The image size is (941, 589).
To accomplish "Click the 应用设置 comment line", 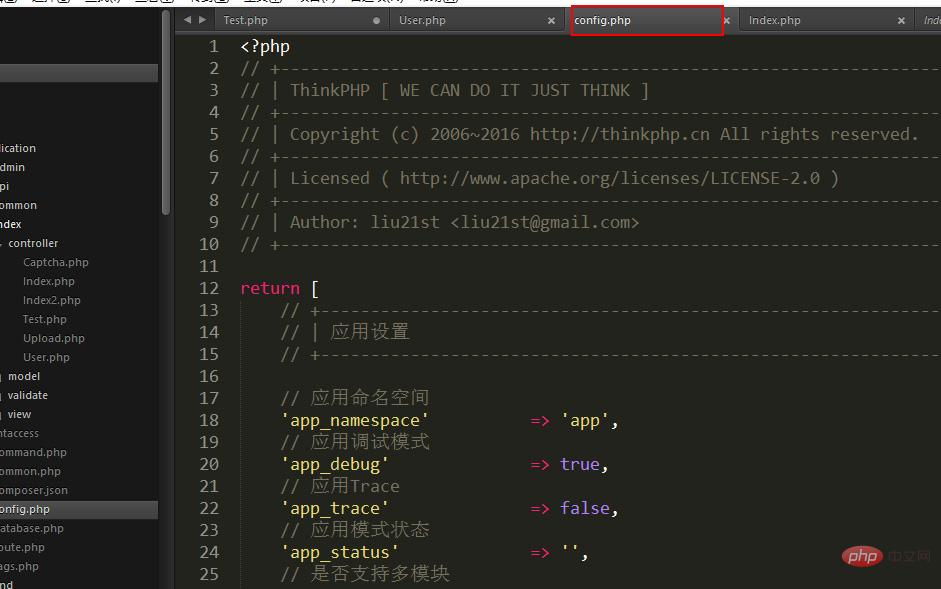I will tap(345, 332).
